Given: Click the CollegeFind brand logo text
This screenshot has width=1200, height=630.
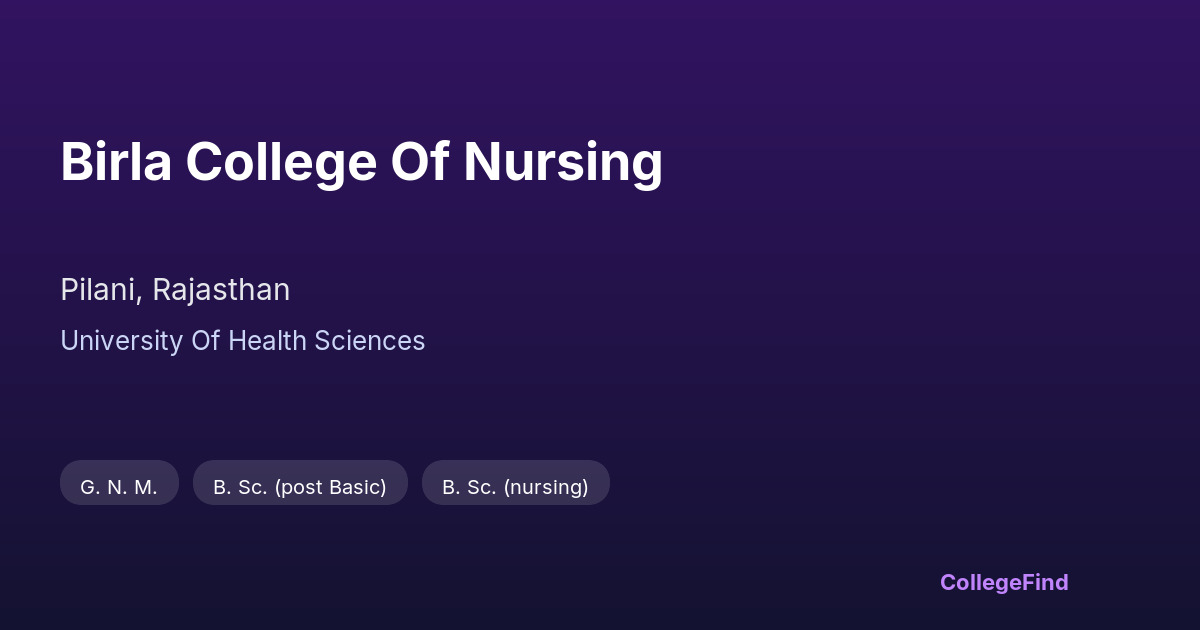Looking at the screenshot, I should tap(1003, 582).
